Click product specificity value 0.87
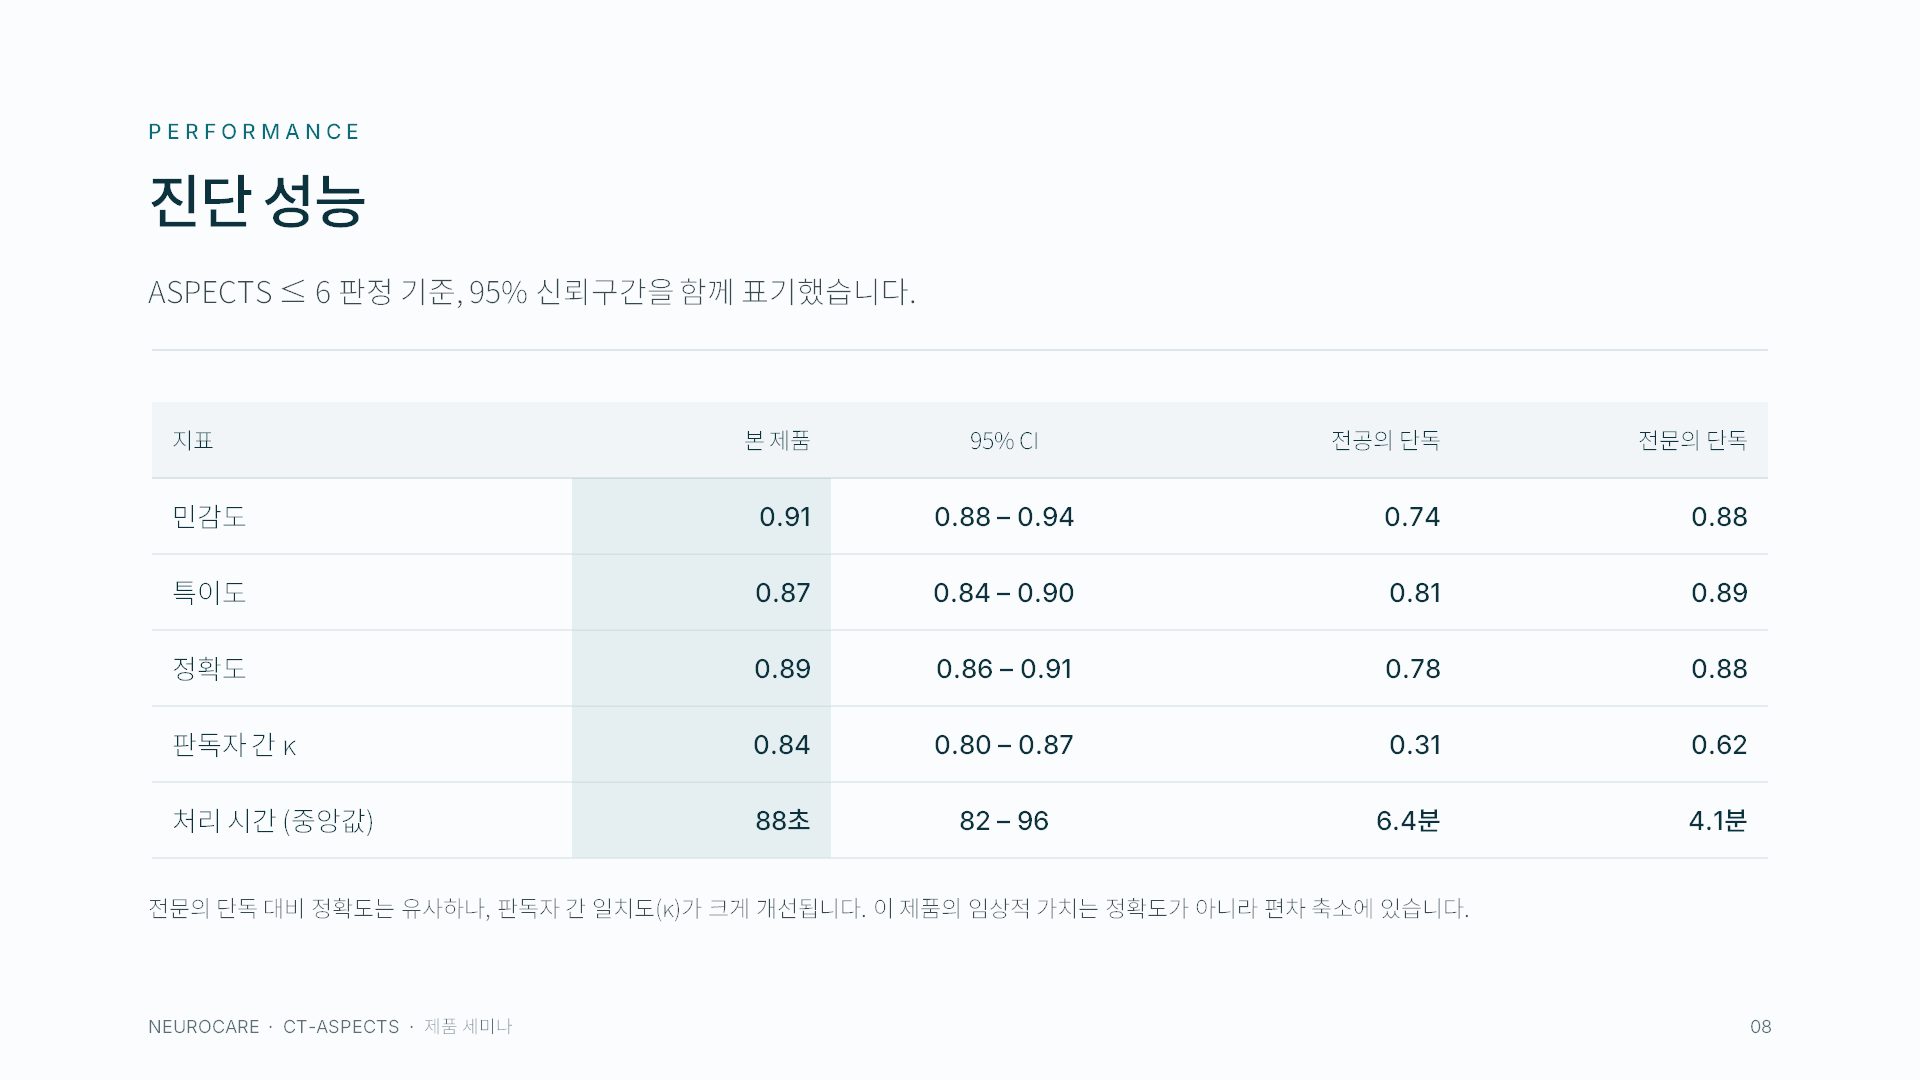The height and width of the screenshot is (1080, 1920). (783, 593)
